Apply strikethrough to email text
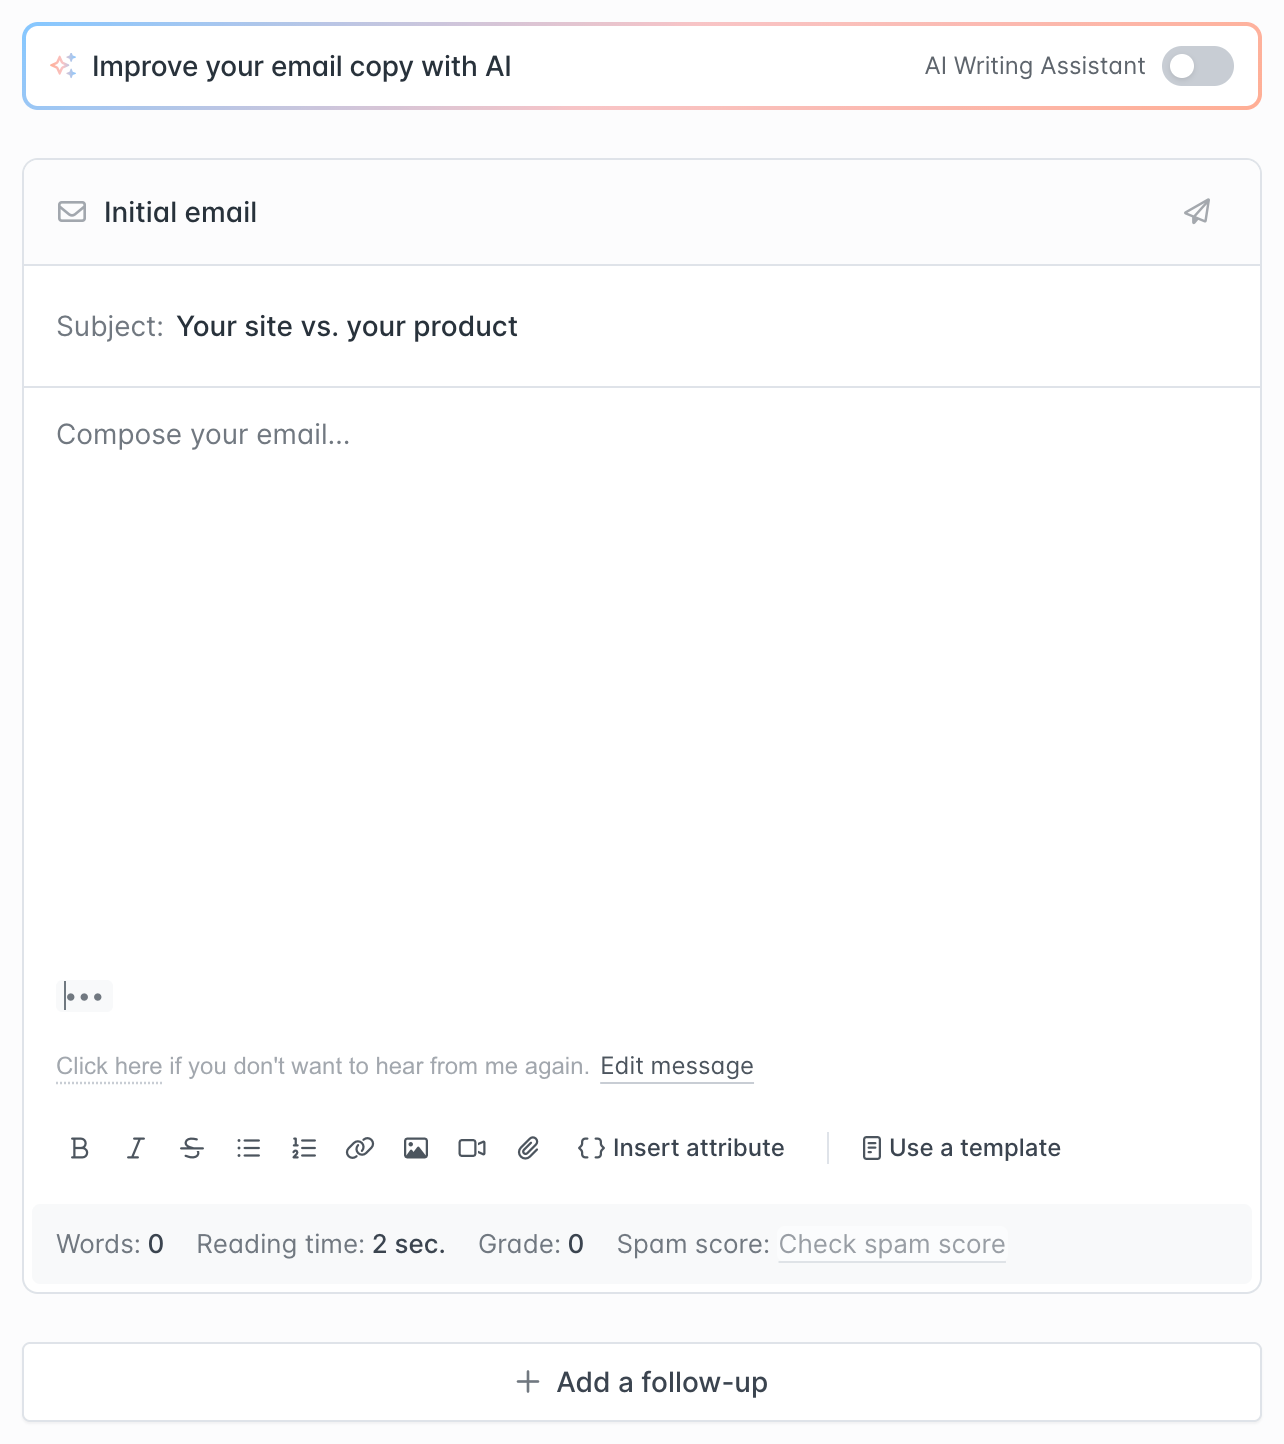Viewport: 1284px width, 1444px height. point(192,1148)
